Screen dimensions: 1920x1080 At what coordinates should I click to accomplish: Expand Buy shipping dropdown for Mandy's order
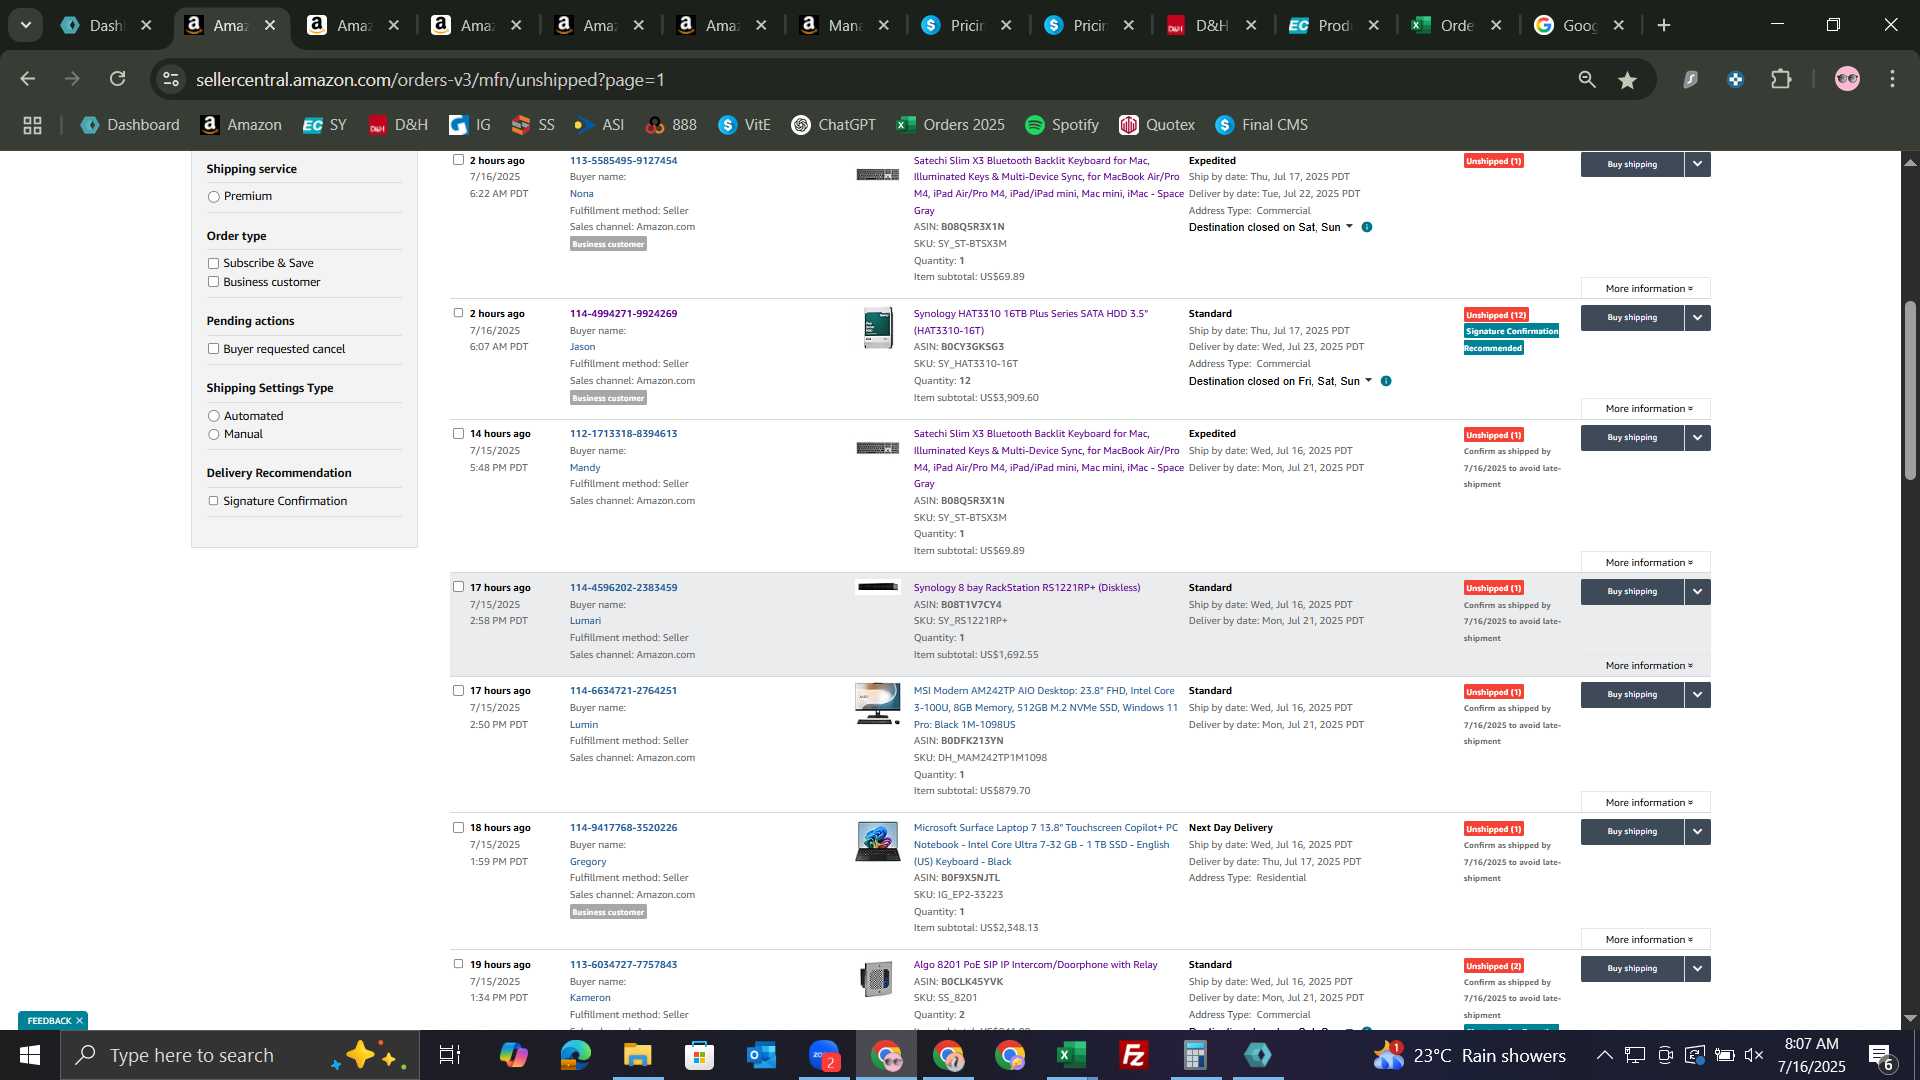pyautogui.click(x=1697, y=438)
